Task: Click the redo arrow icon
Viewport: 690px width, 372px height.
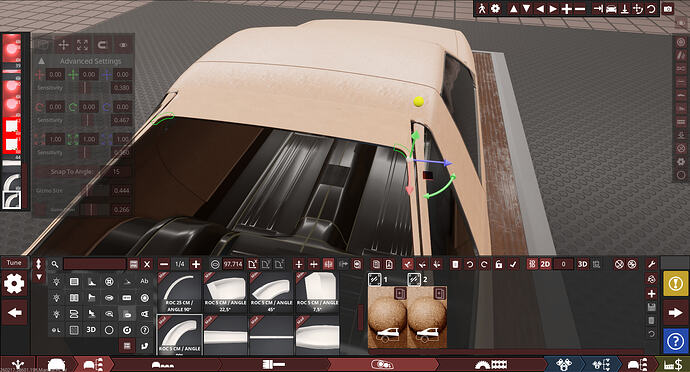Action: tap(484, 264)
